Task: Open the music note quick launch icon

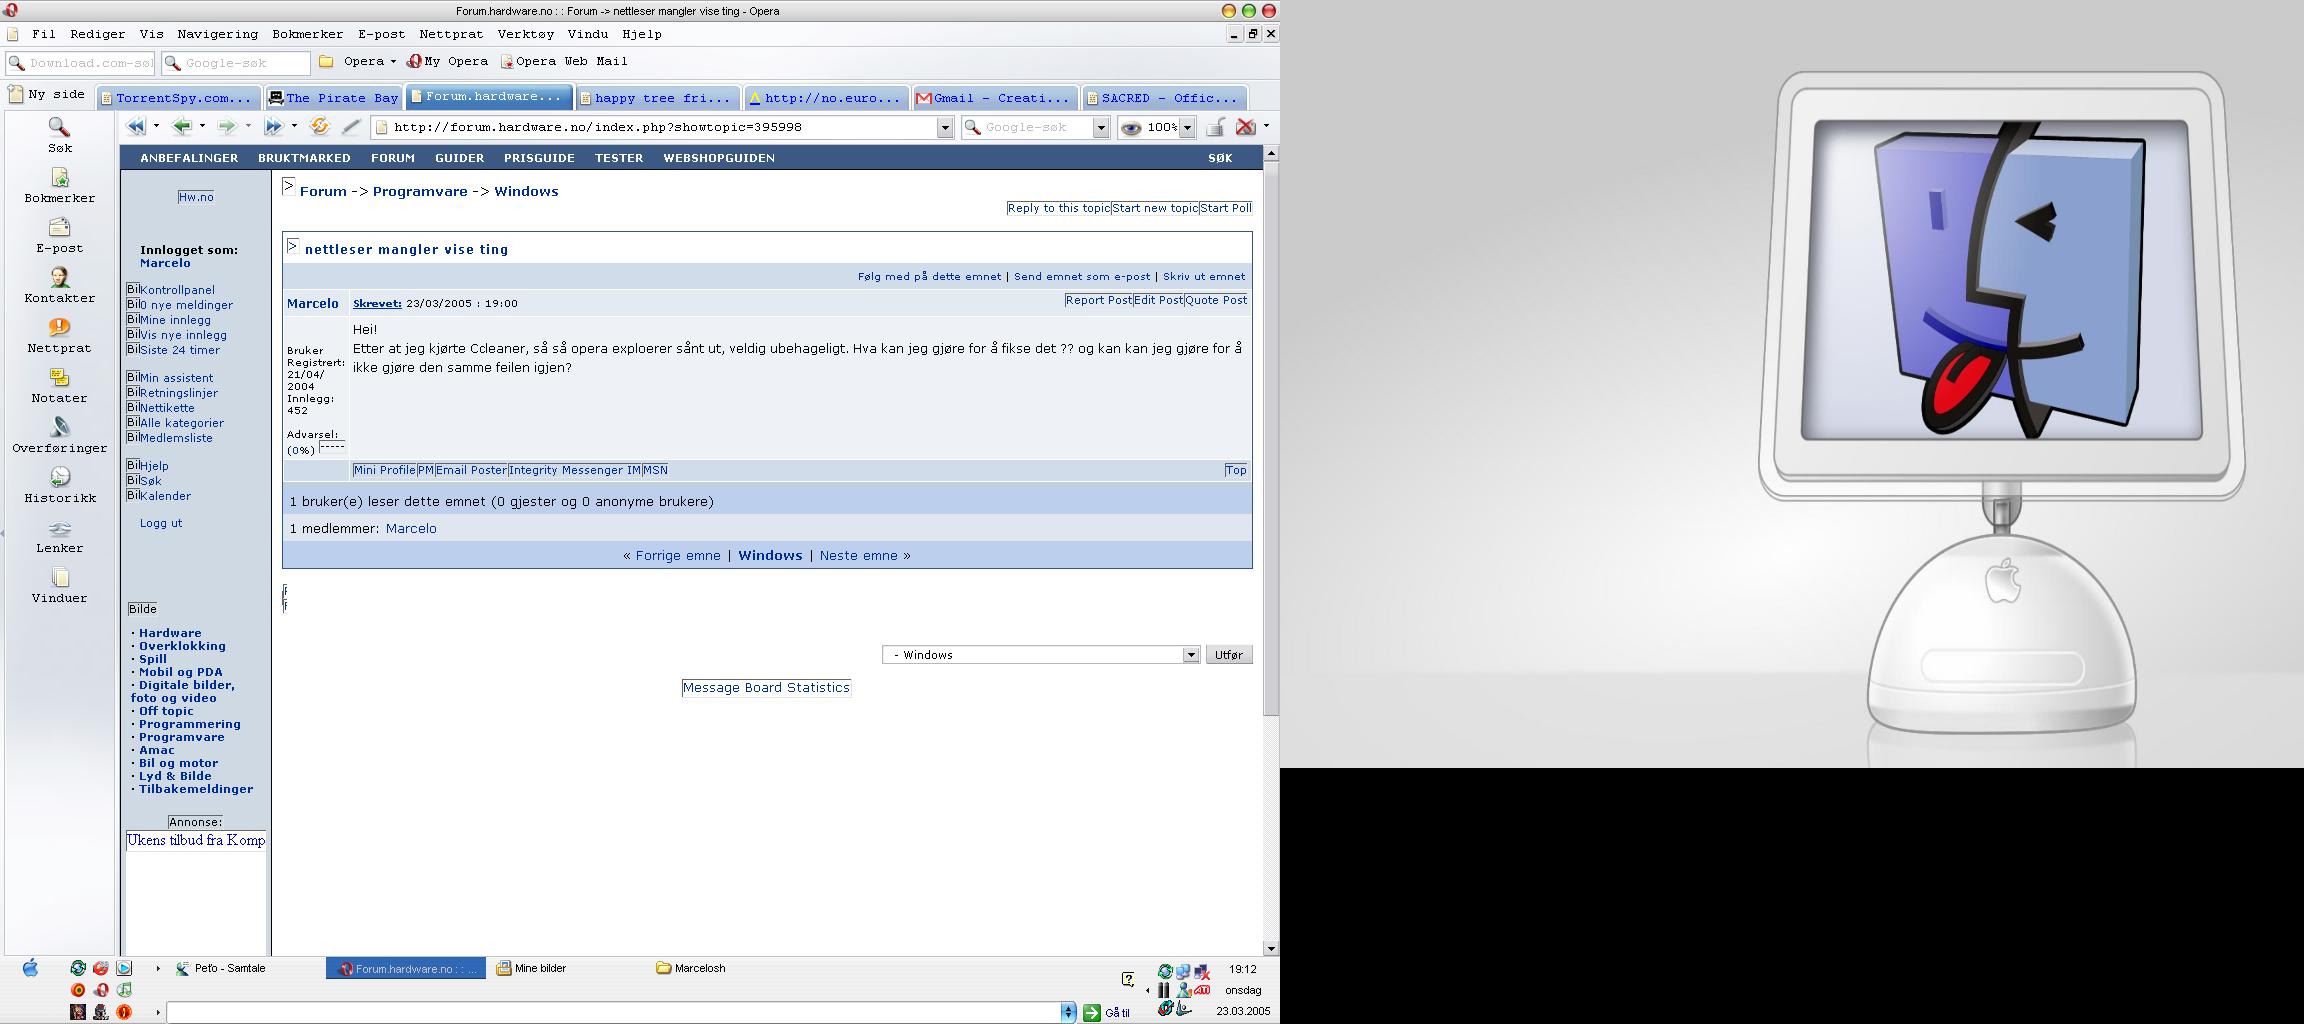Action: pyautogui.click(x=124, y=990)
